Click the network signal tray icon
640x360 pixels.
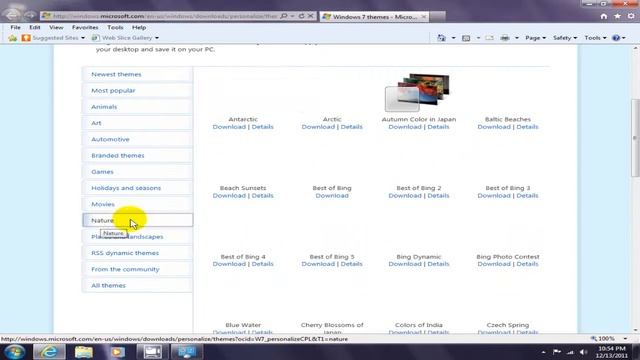tap(570, 351)
